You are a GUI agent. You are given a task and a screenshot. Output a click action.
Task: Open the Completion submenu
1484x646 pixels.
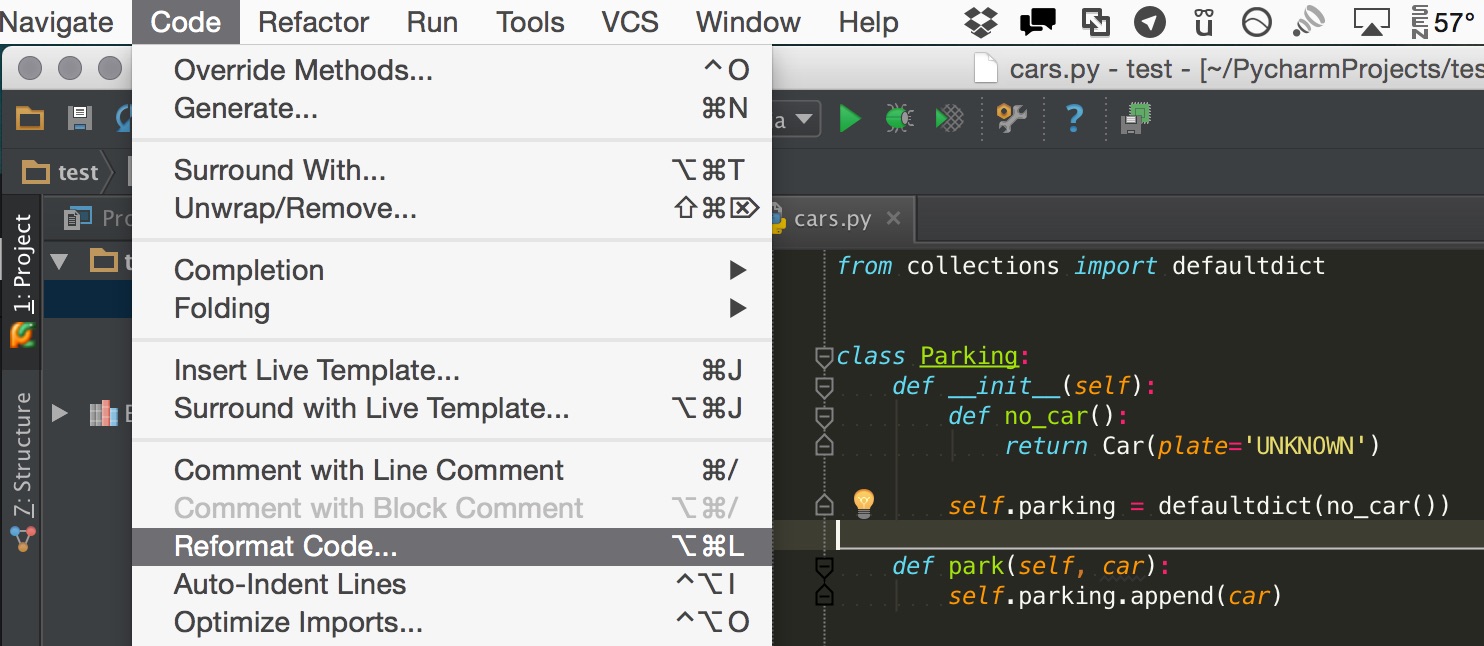point(452,270)
